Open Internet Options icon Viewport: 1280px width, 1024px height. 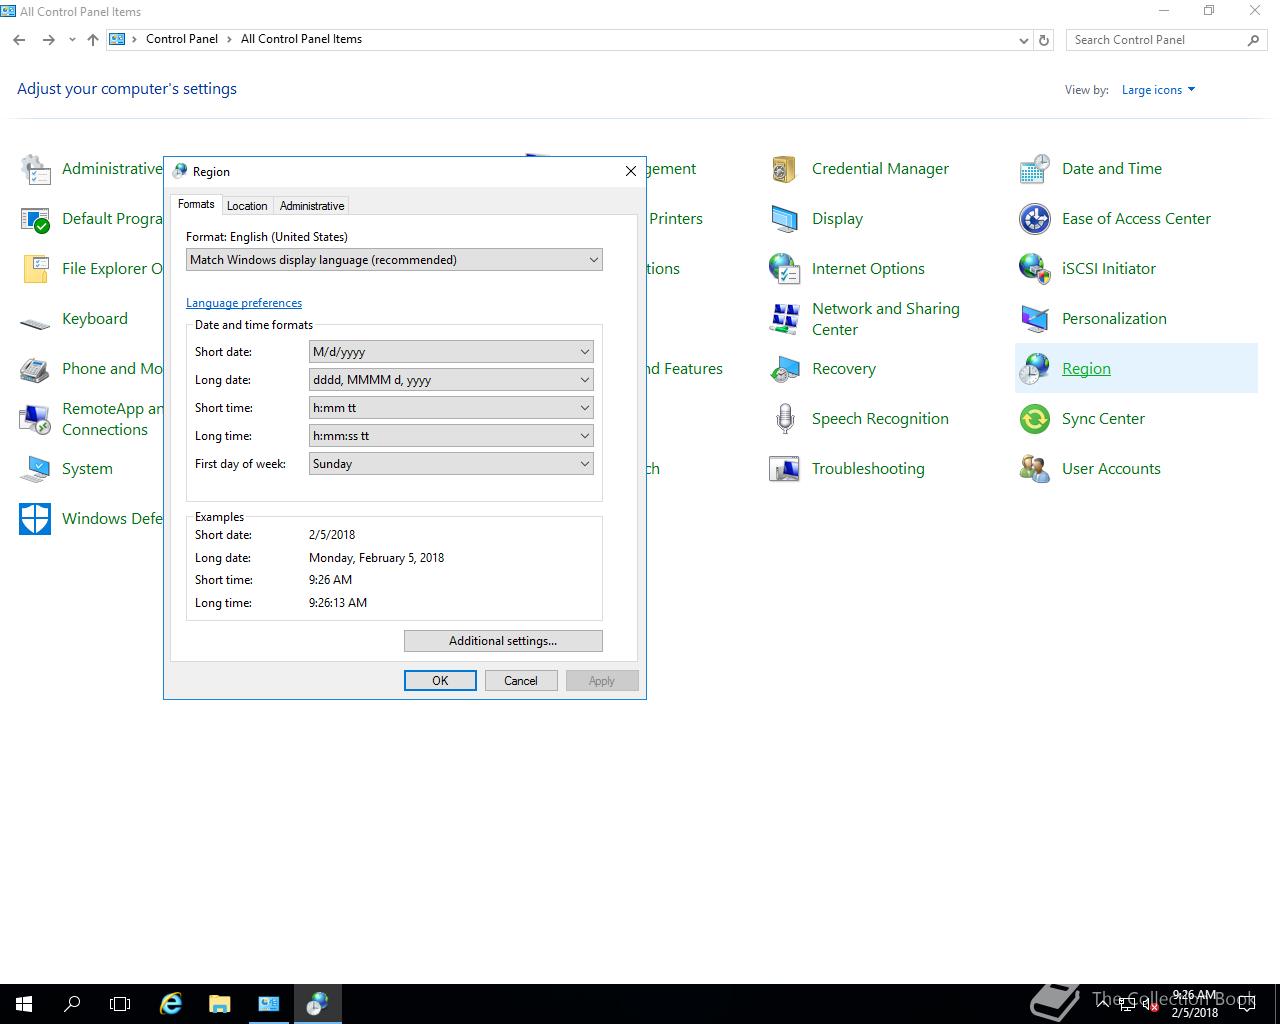point(785,269)
